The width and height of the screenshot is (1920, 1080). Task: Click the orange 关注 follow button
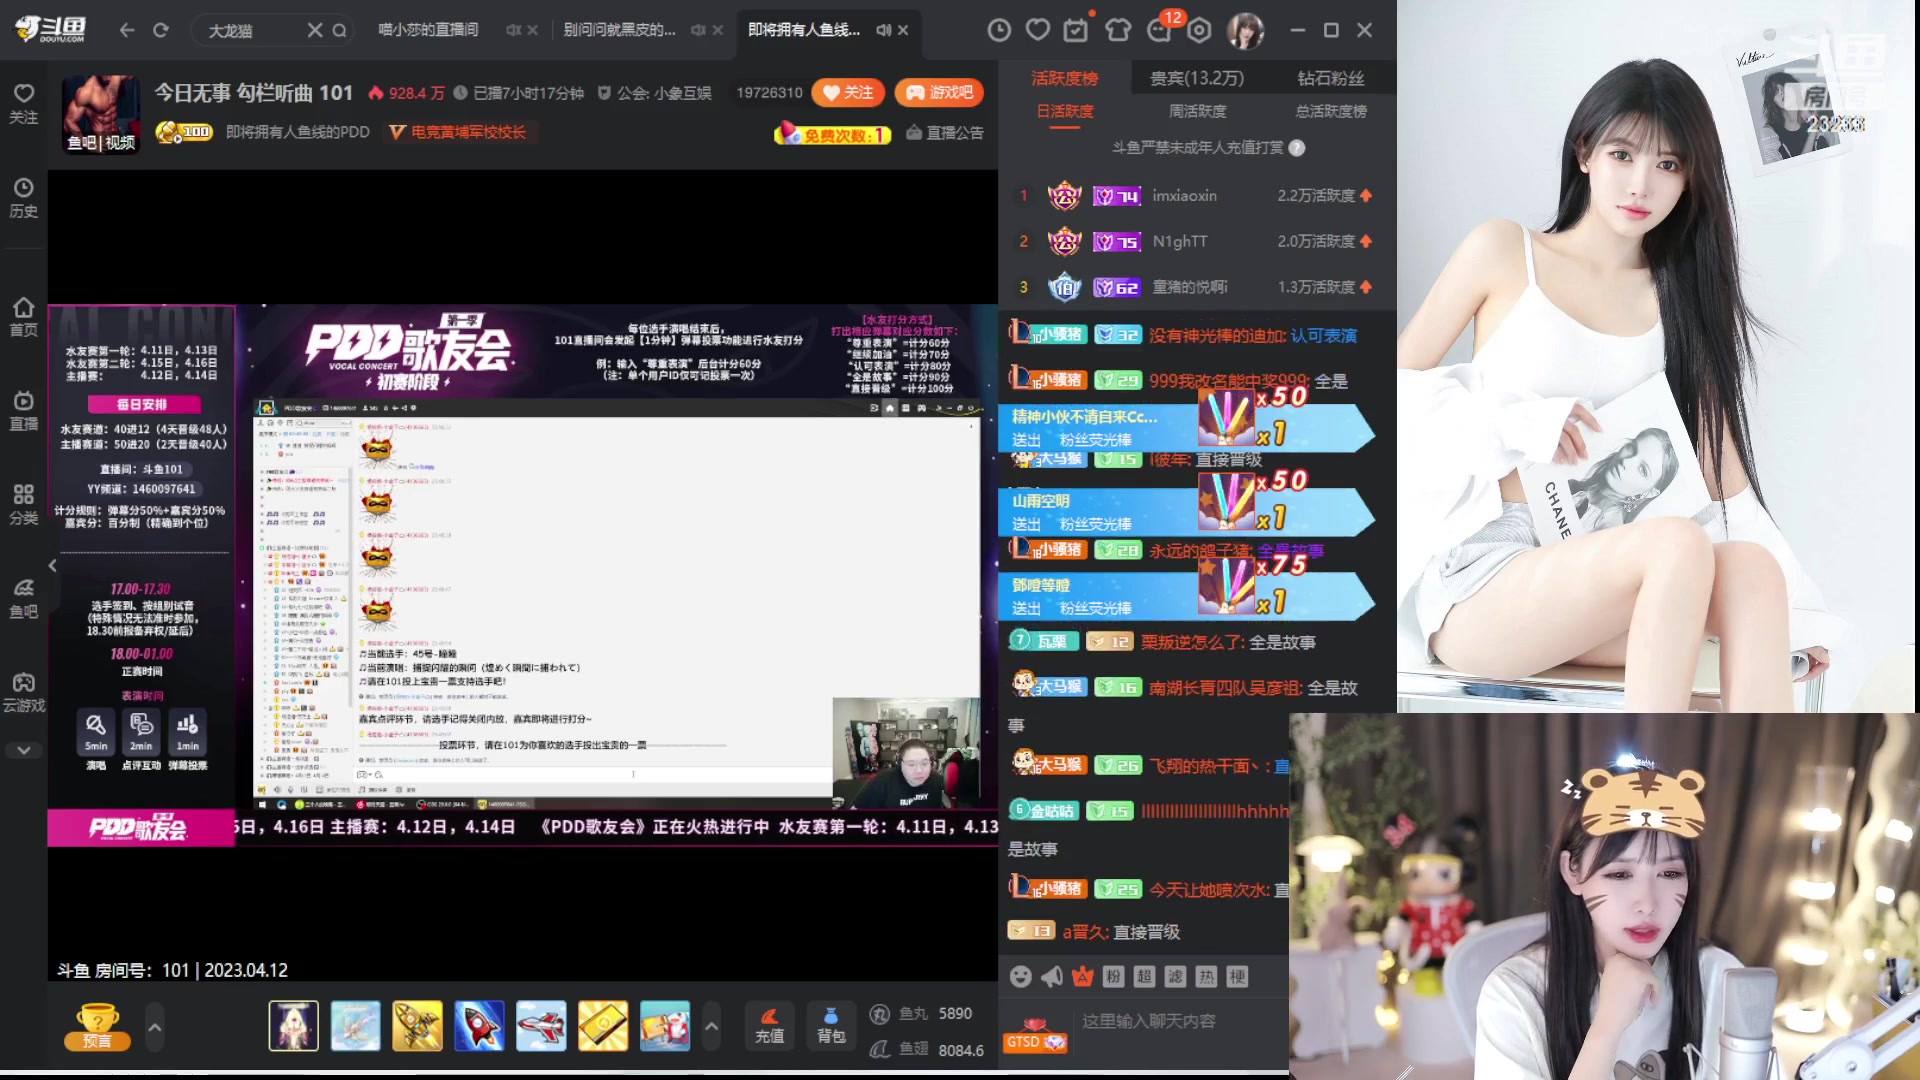(849, 92)
